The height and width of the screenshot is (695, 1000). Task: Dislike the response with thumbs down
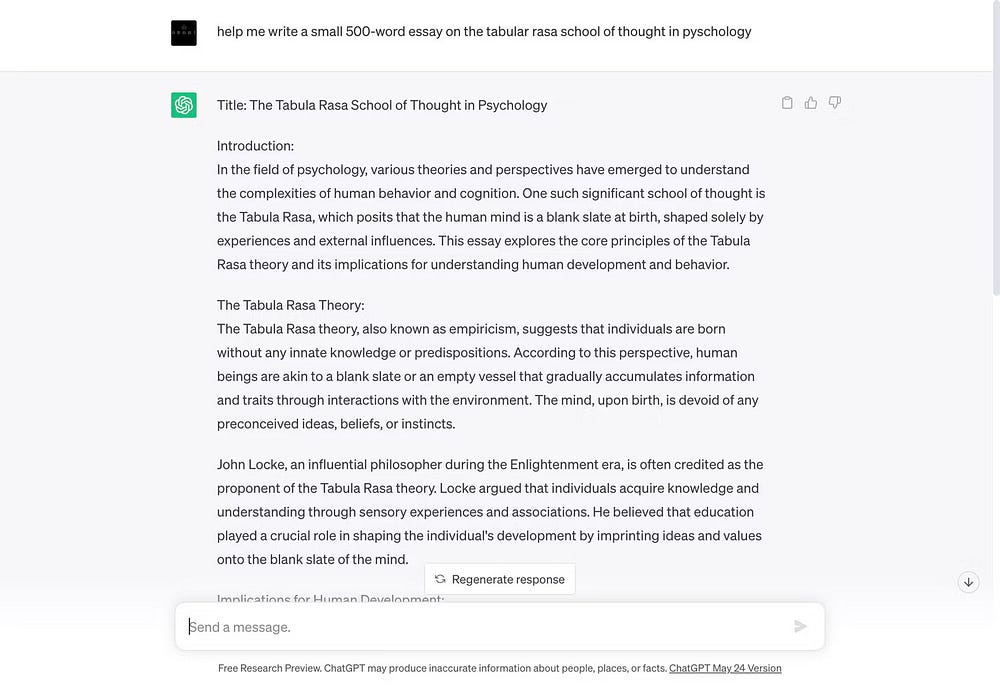tap(835, 103)
